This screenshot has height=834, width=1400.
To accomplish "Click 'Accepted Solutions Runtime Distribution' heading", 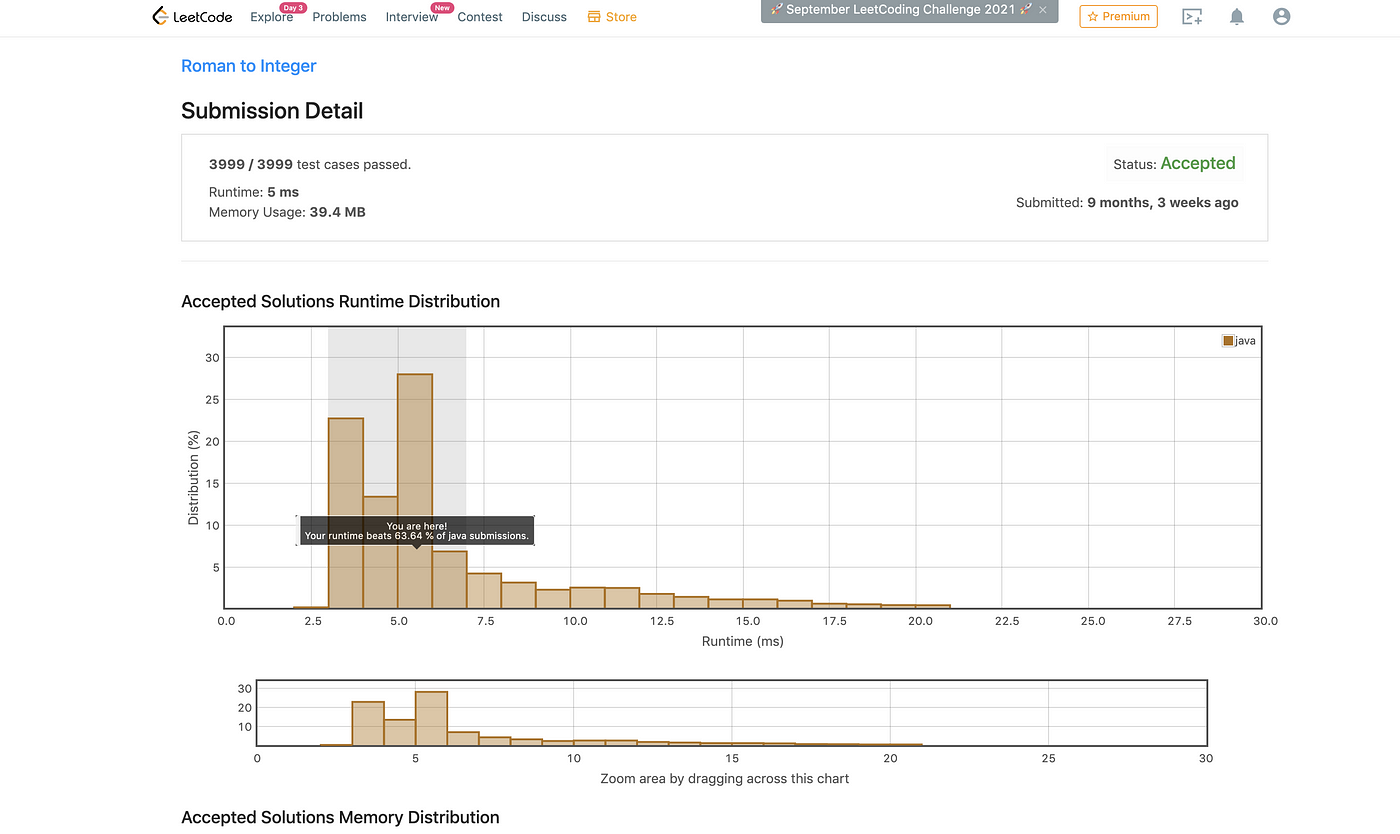I will (x=340, y=301).
